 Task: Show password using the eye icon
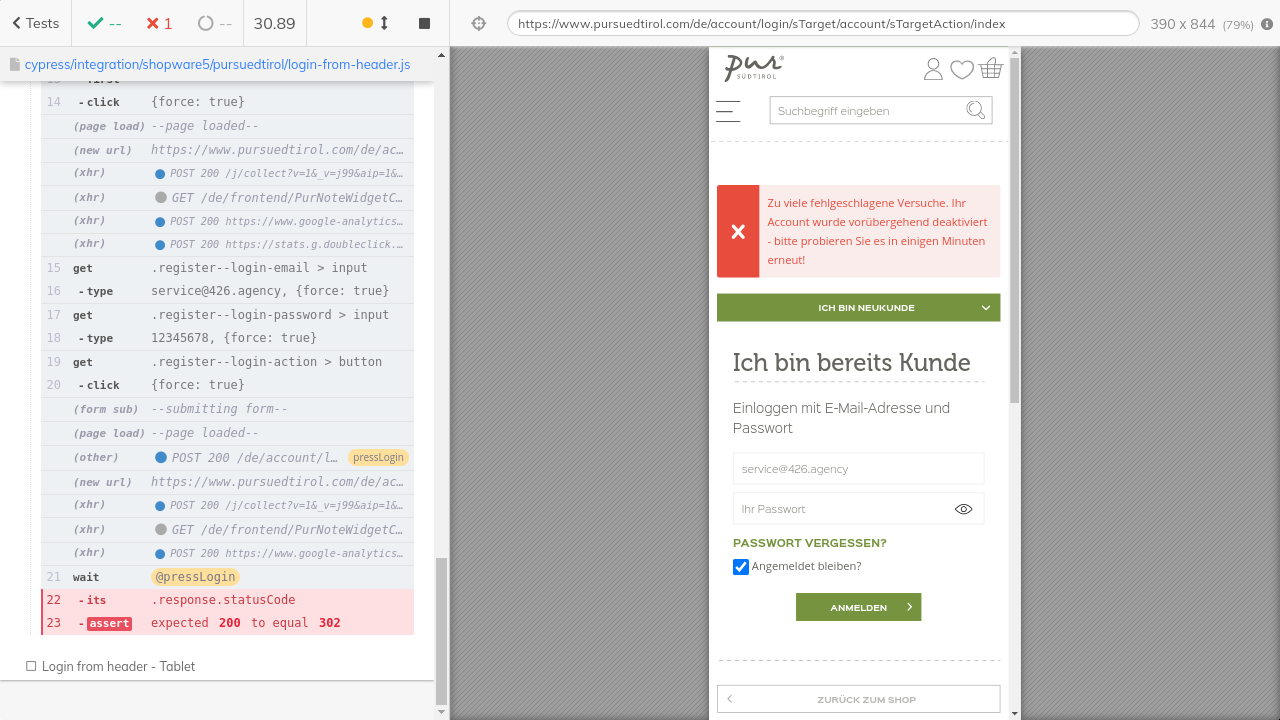click(x=963, y=509)
